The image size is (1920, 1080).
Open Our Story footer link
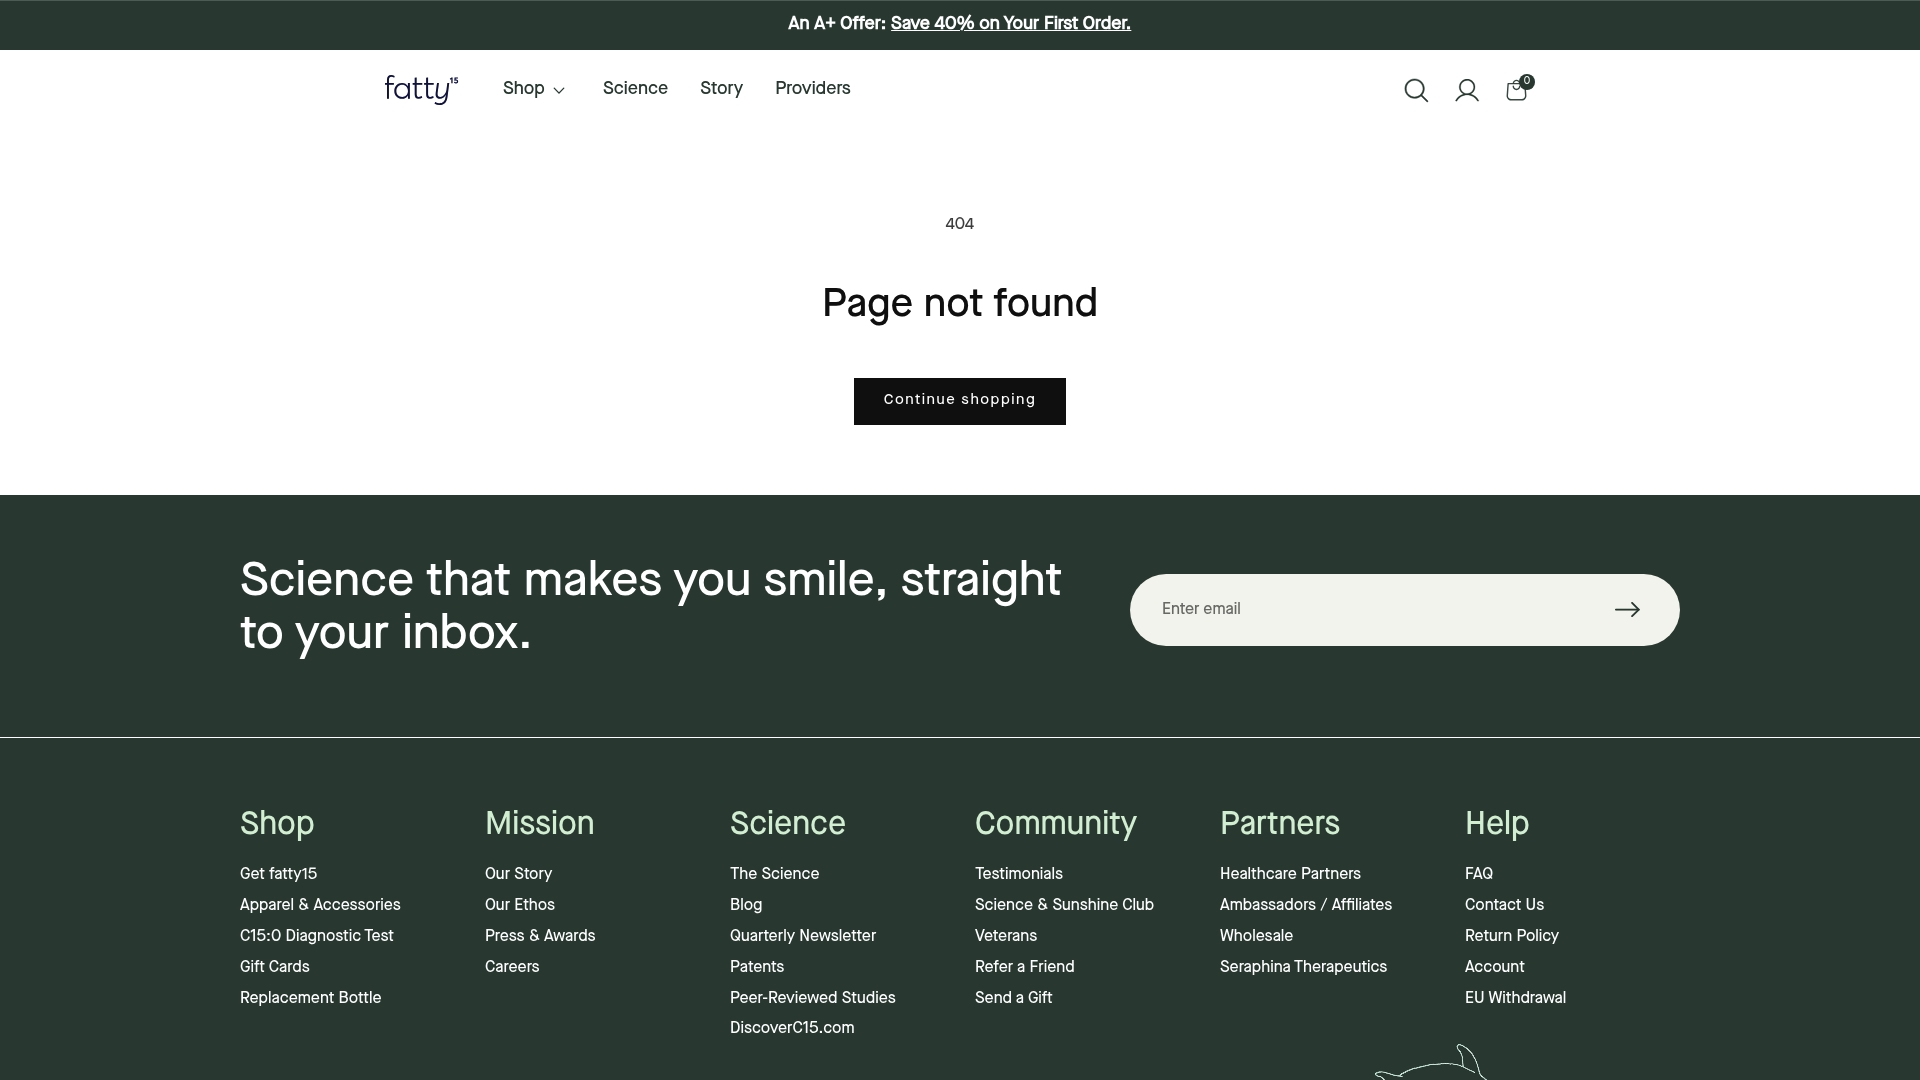point(518,874)
